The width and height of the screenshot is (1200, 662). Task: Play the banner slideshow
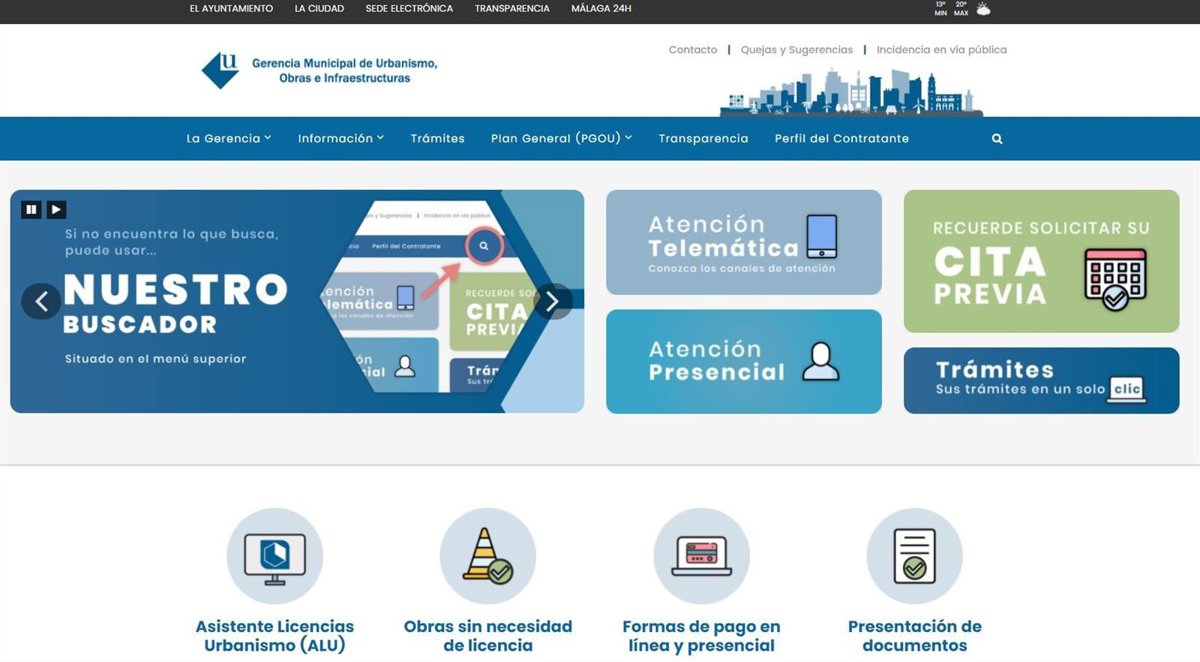[56, 209]
